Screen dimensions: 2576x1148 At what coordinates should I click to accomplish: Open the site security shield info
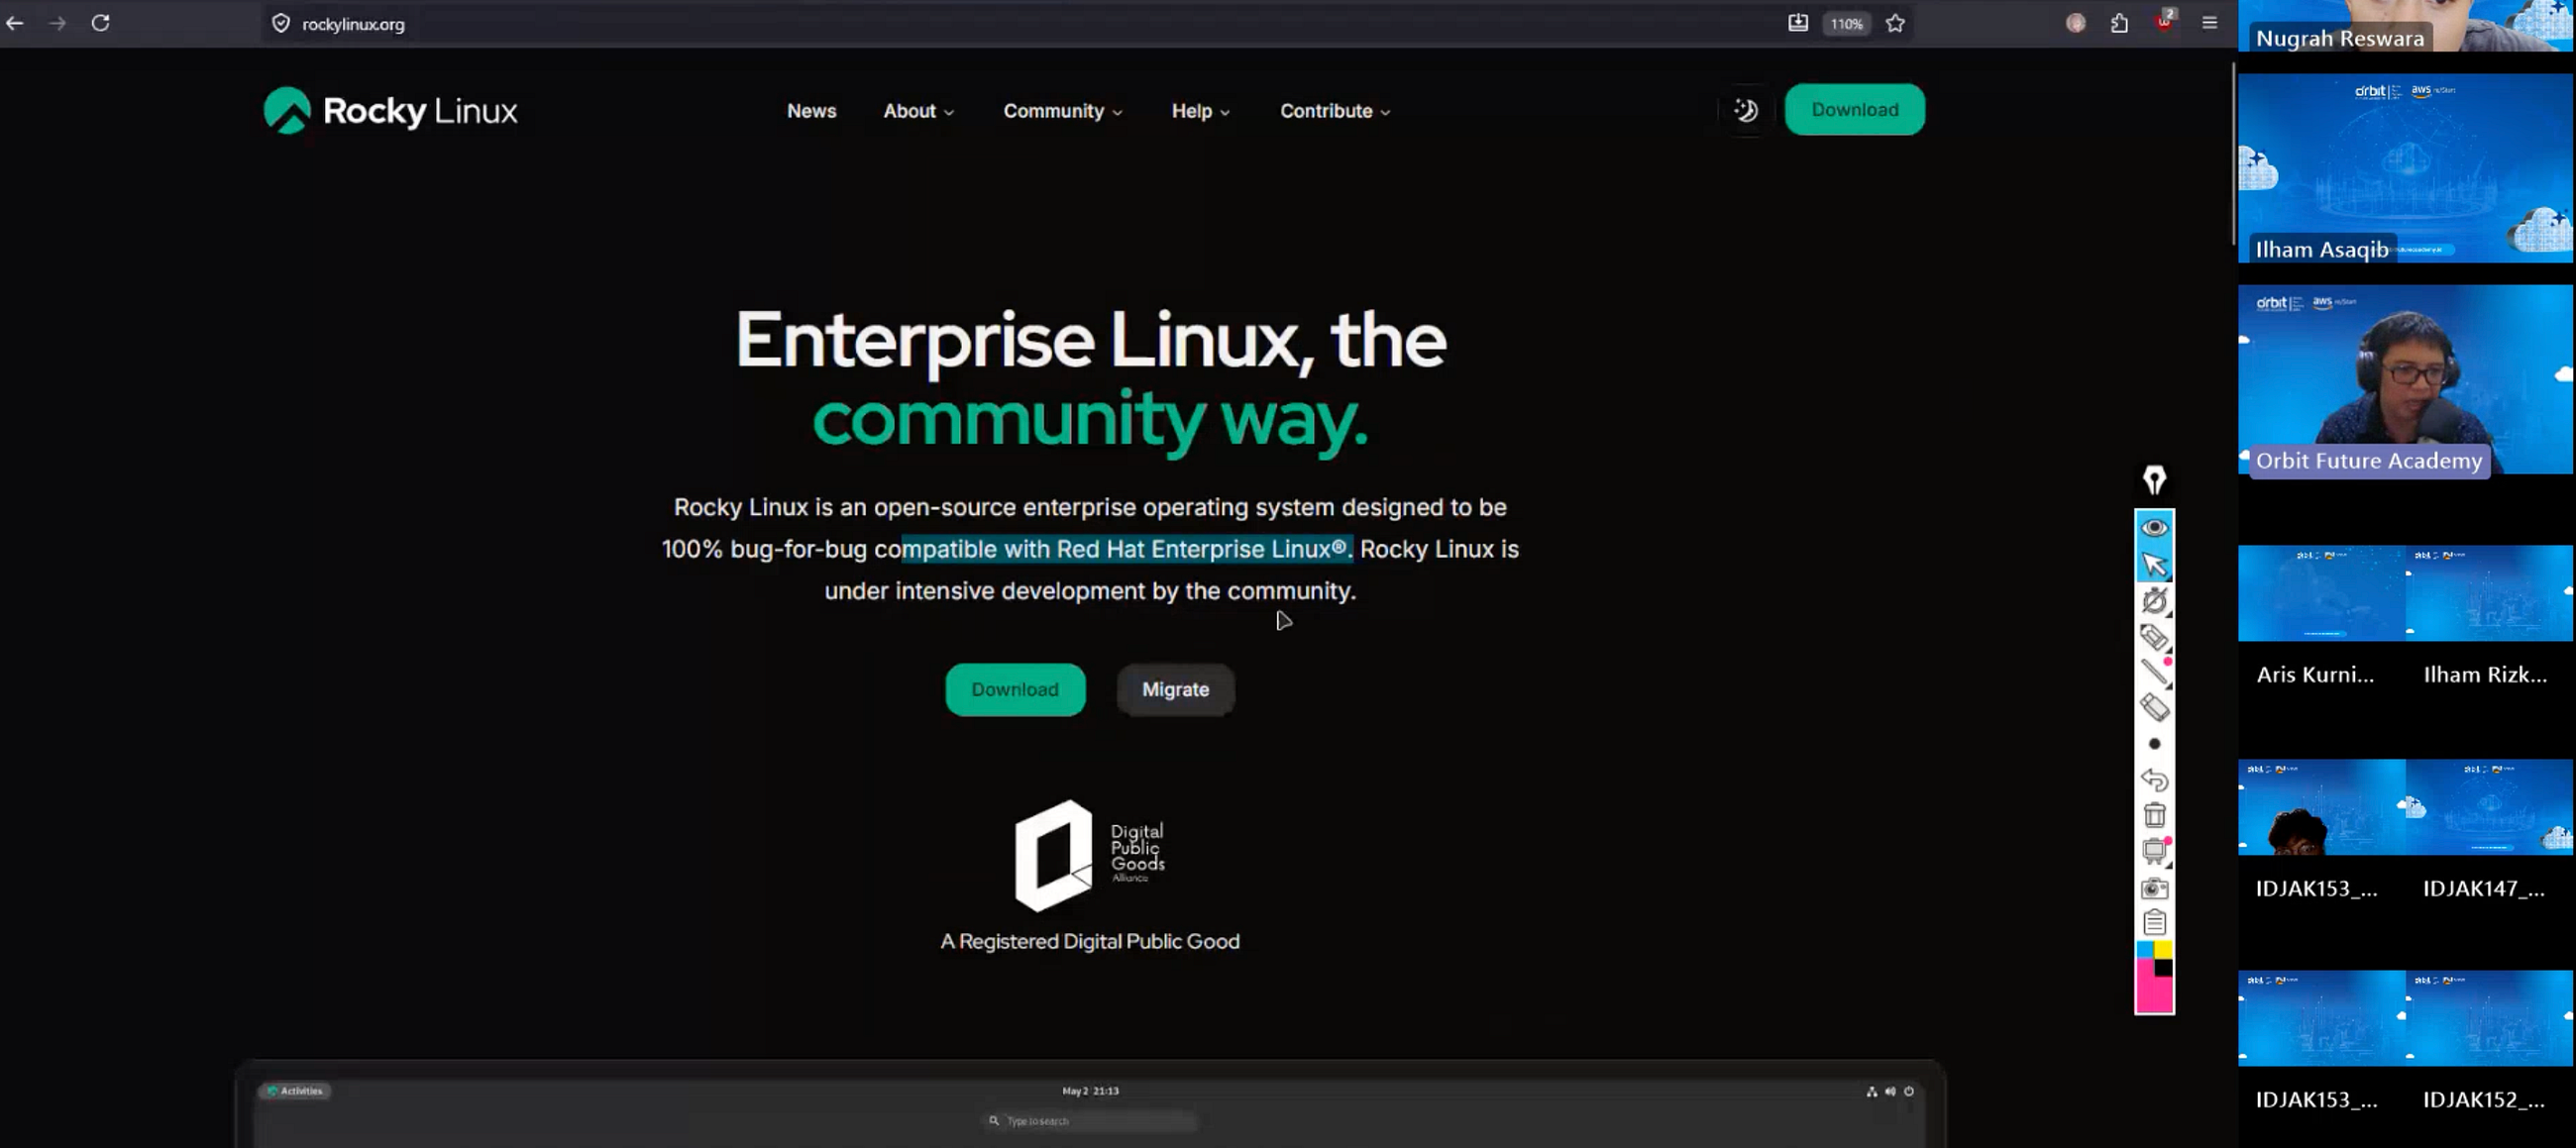(281, 23)
